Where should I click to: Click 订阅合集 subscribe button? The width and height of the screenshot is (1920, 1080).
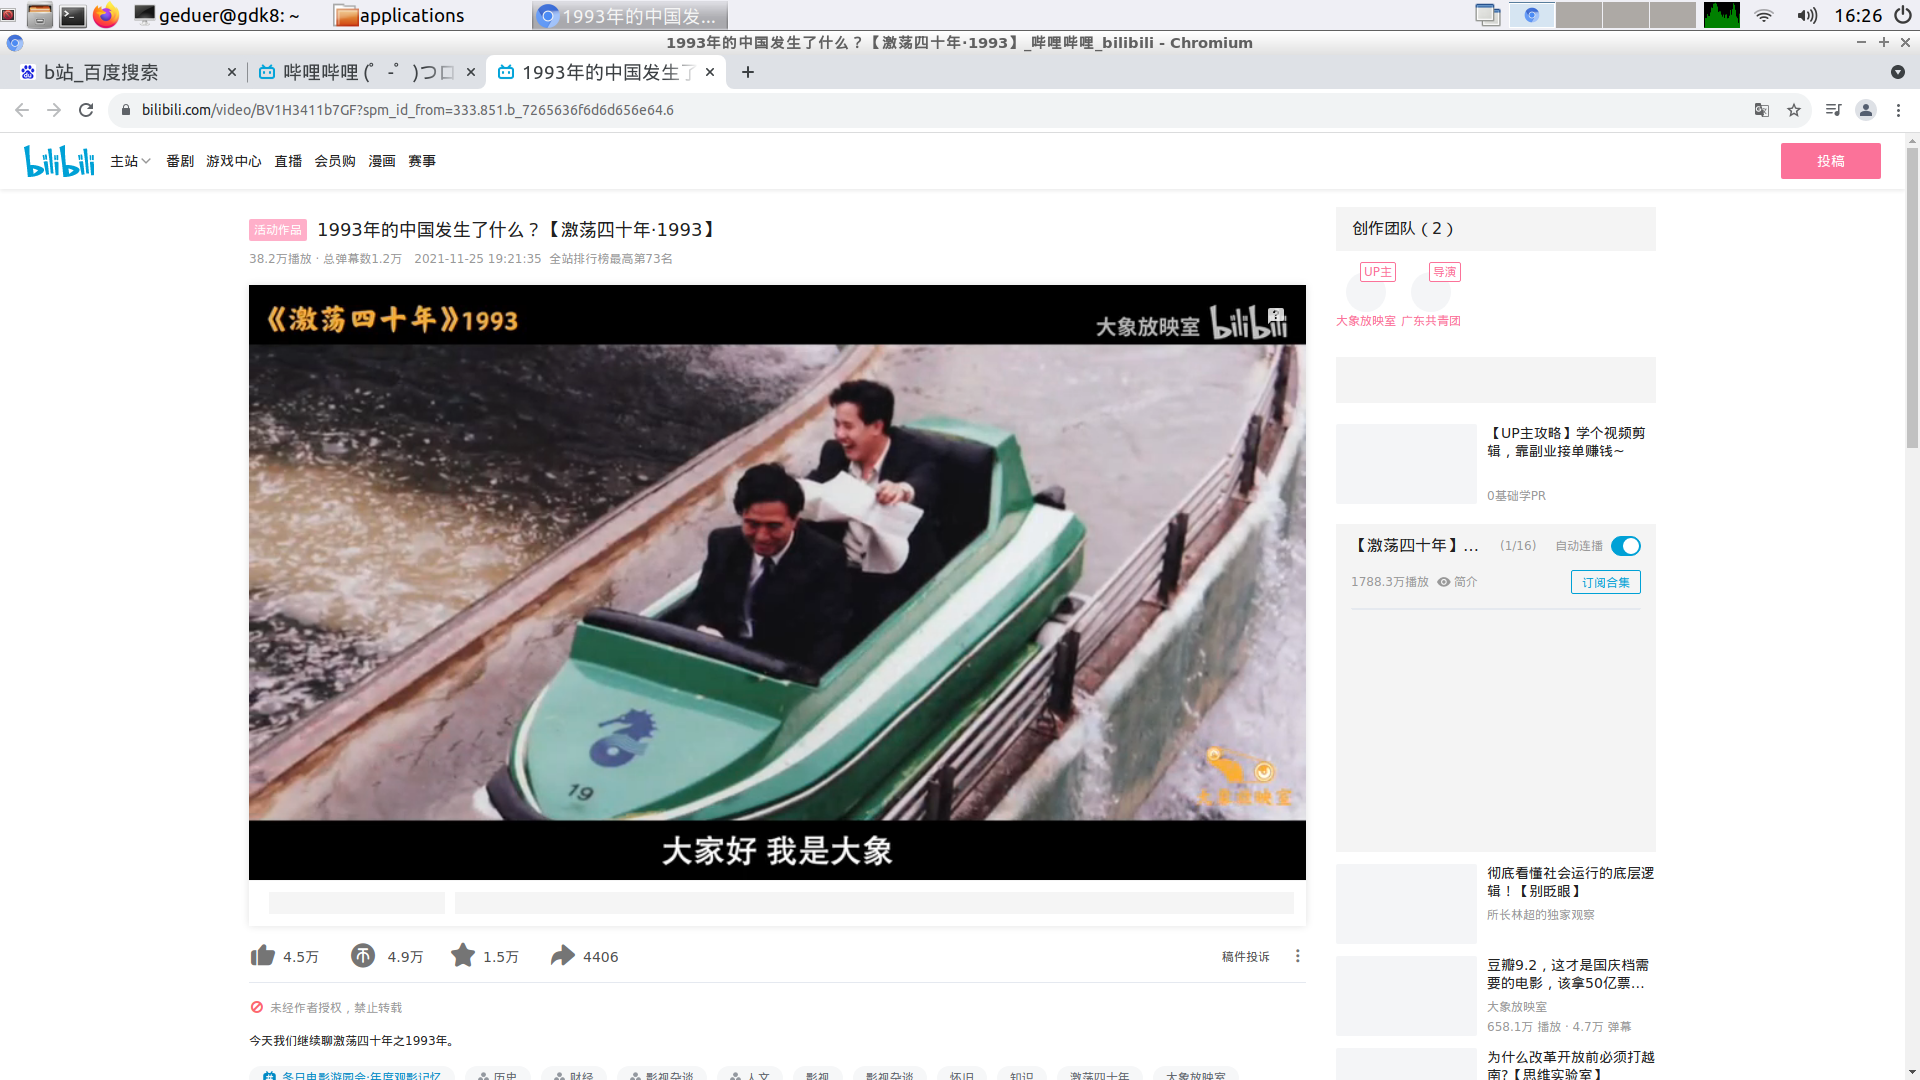(x=1606, y=582)
